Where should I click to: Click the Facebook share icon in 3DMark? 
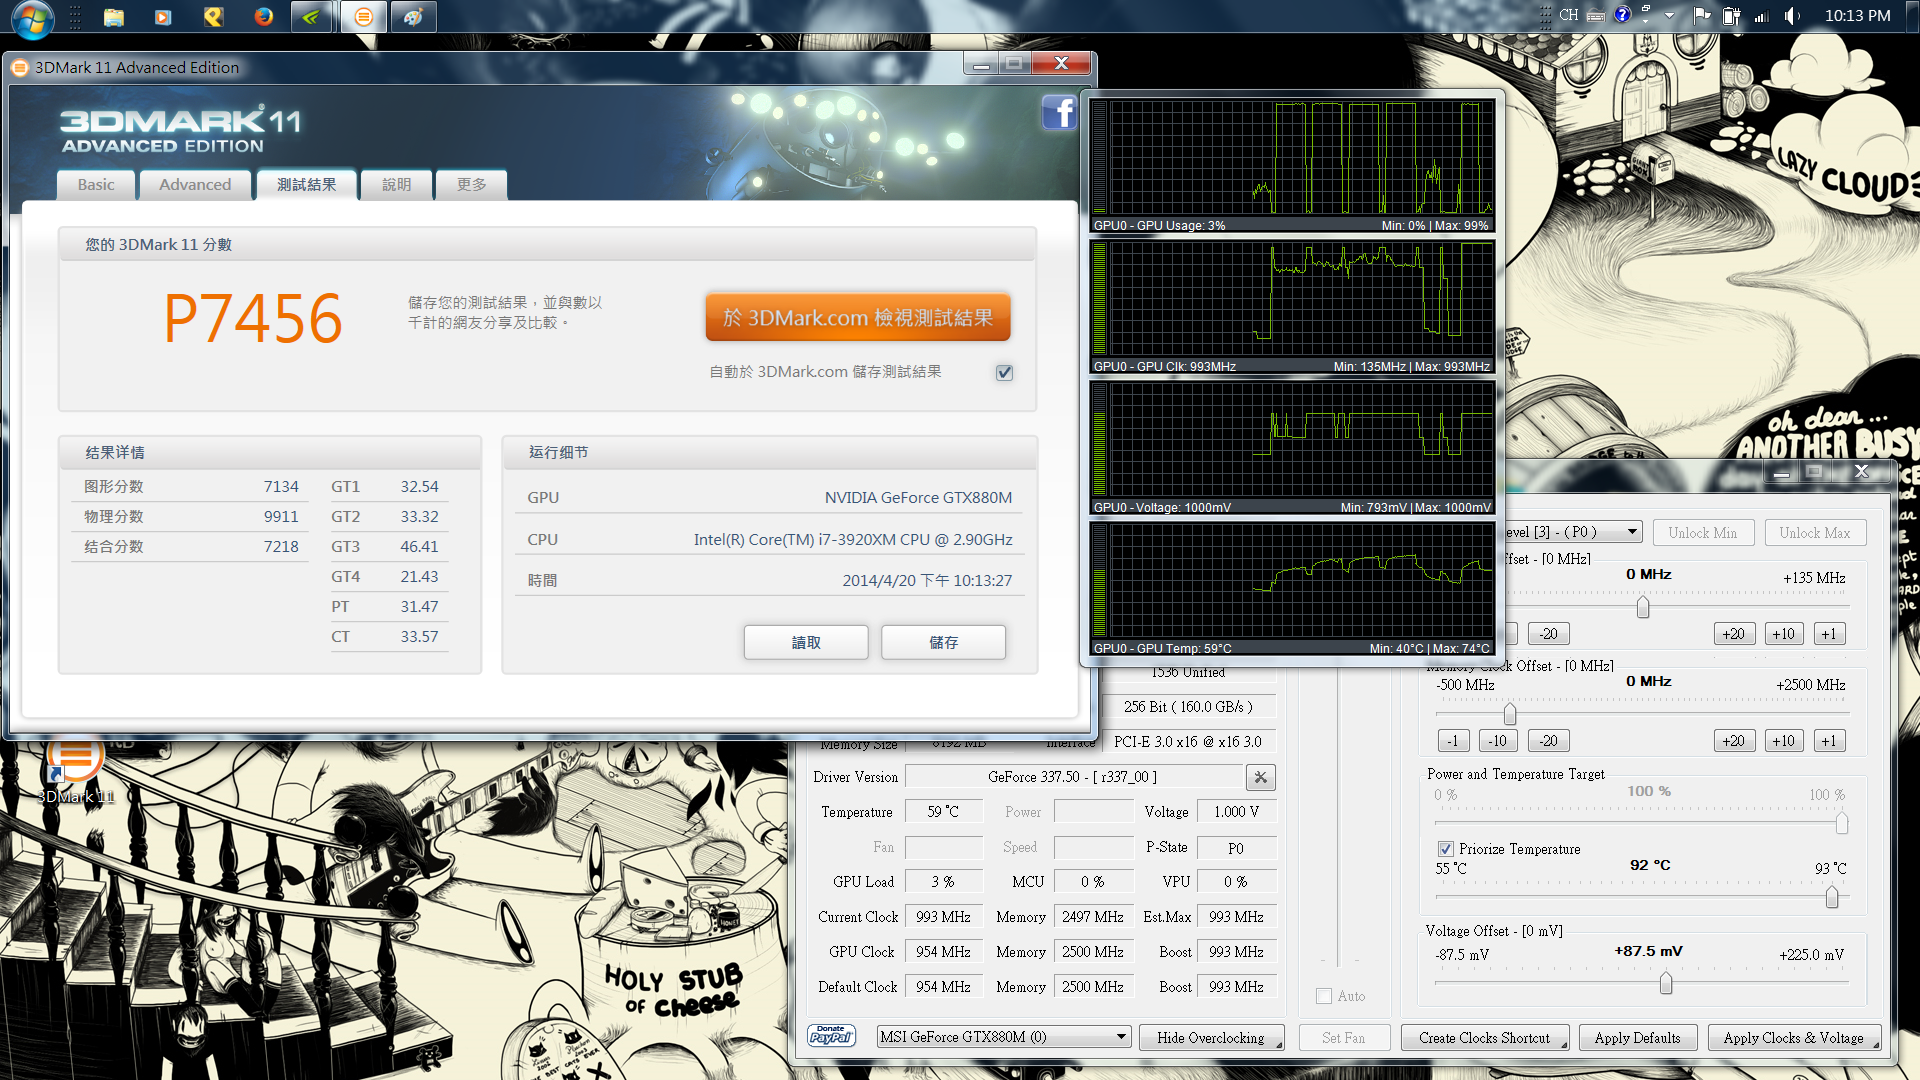coord(1059,112)
